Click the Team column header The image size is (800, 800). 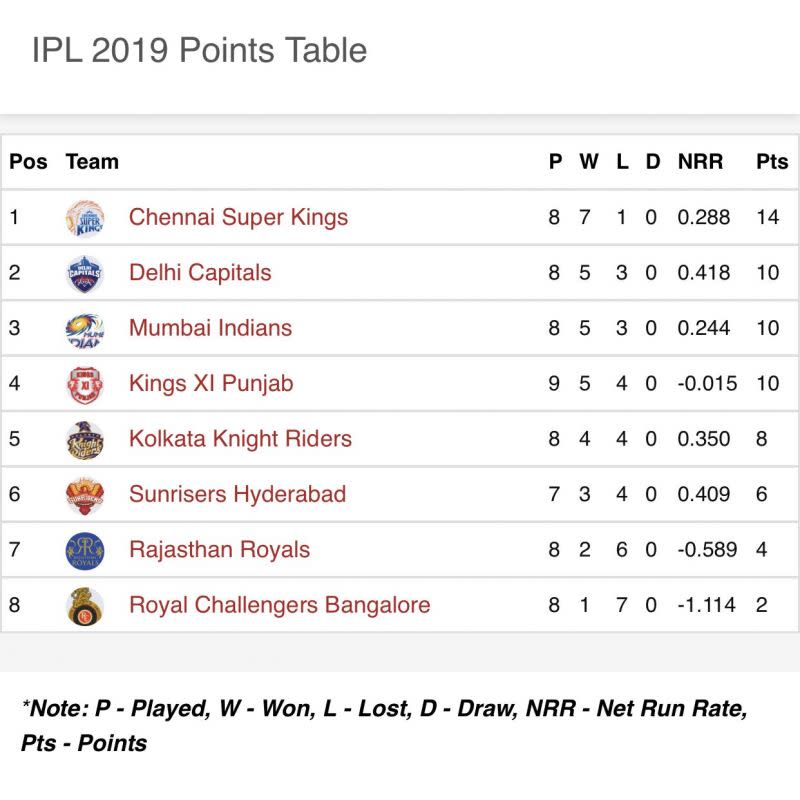click(x=92, y=162)
